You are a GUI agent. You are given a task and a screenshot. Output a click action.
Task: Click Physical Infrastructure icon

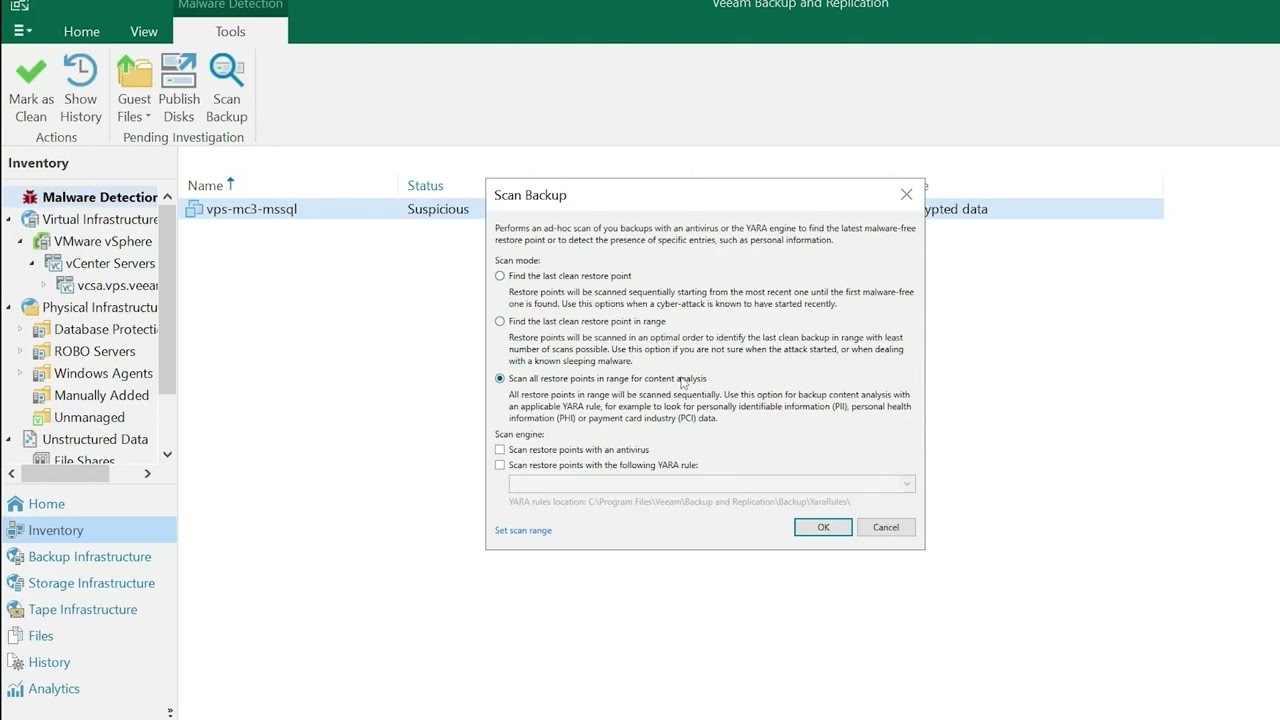(x=30, y=307)
